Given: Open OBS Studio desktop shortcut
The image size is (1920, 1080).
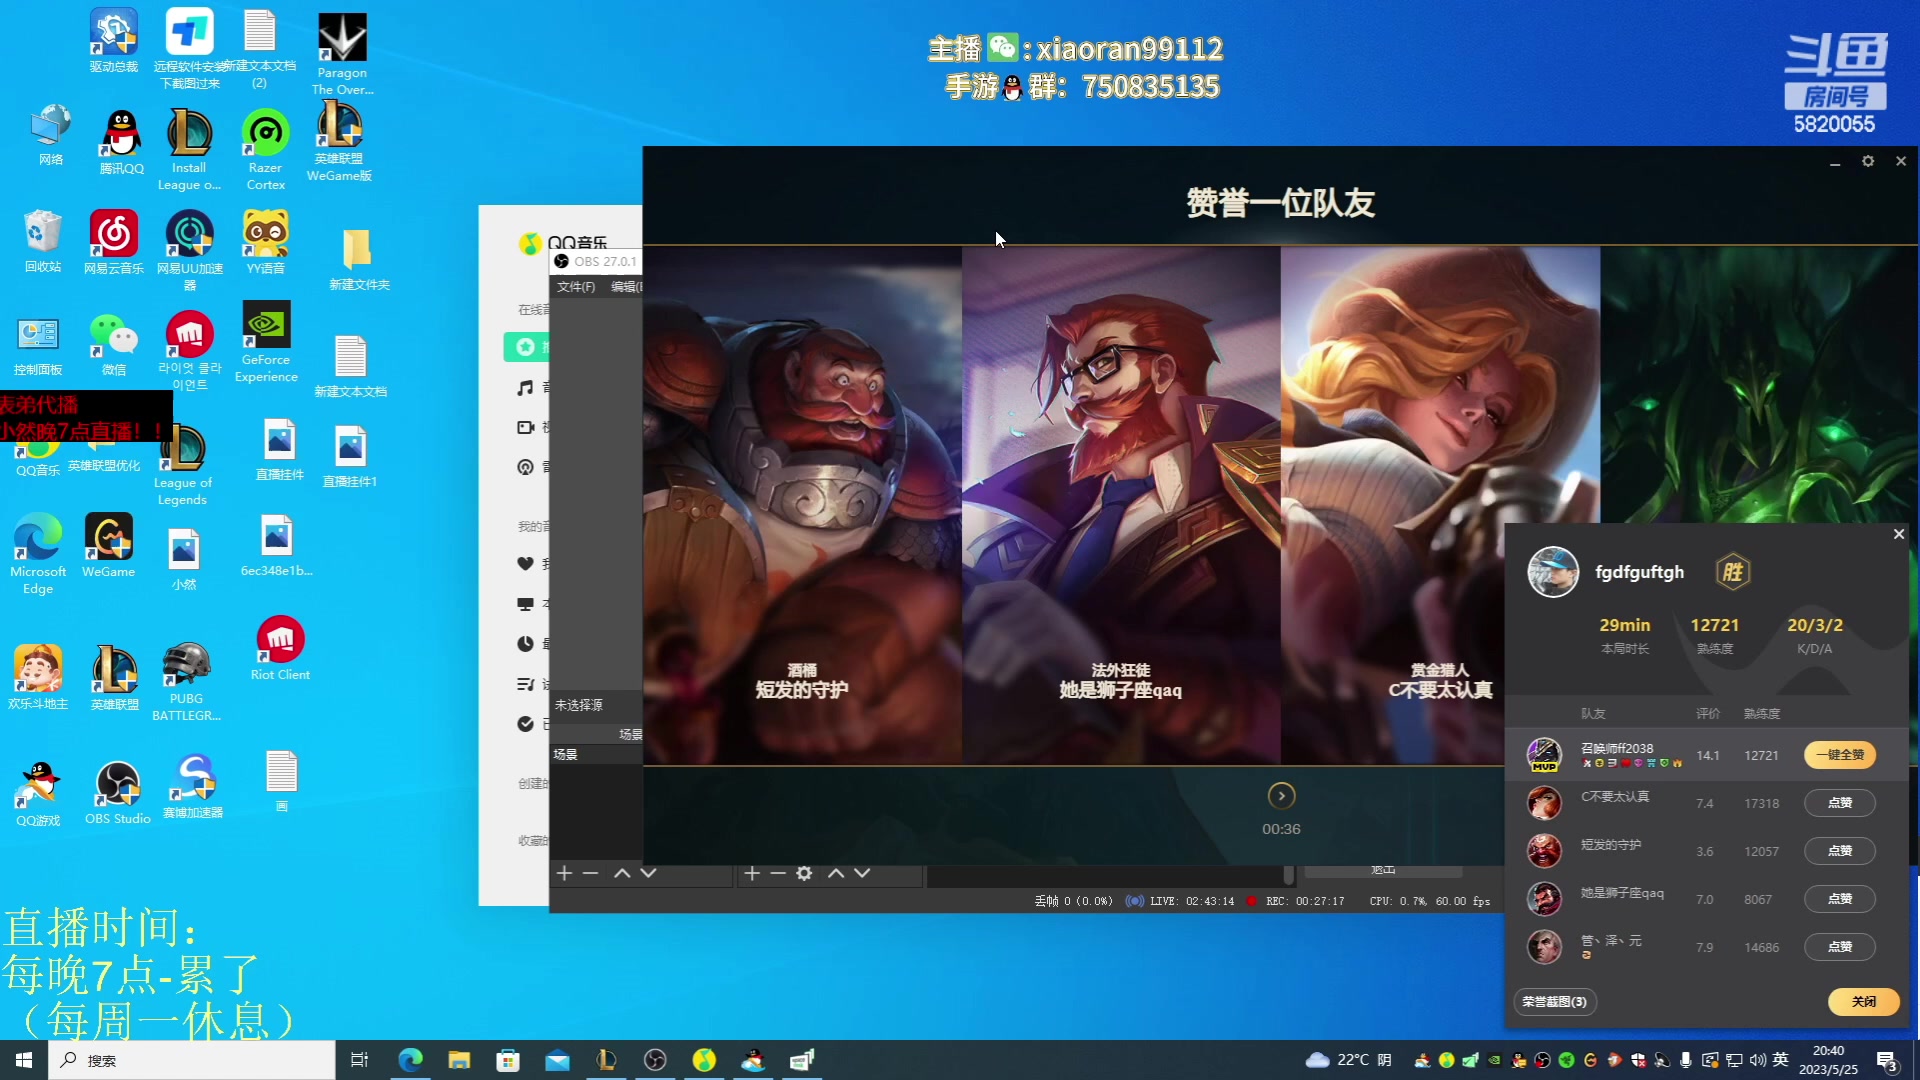Looking at the screenshot, I should tap(118, 793).
